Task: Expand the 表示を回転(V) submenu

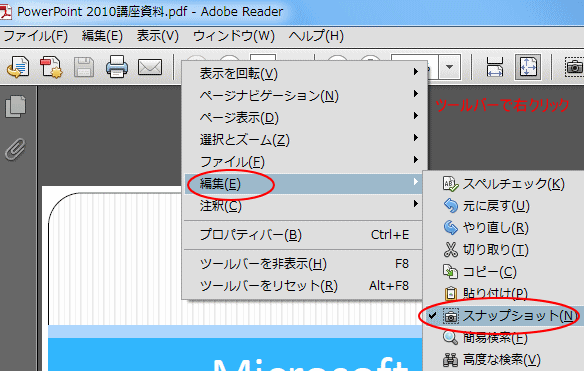Action: [304, 73]
